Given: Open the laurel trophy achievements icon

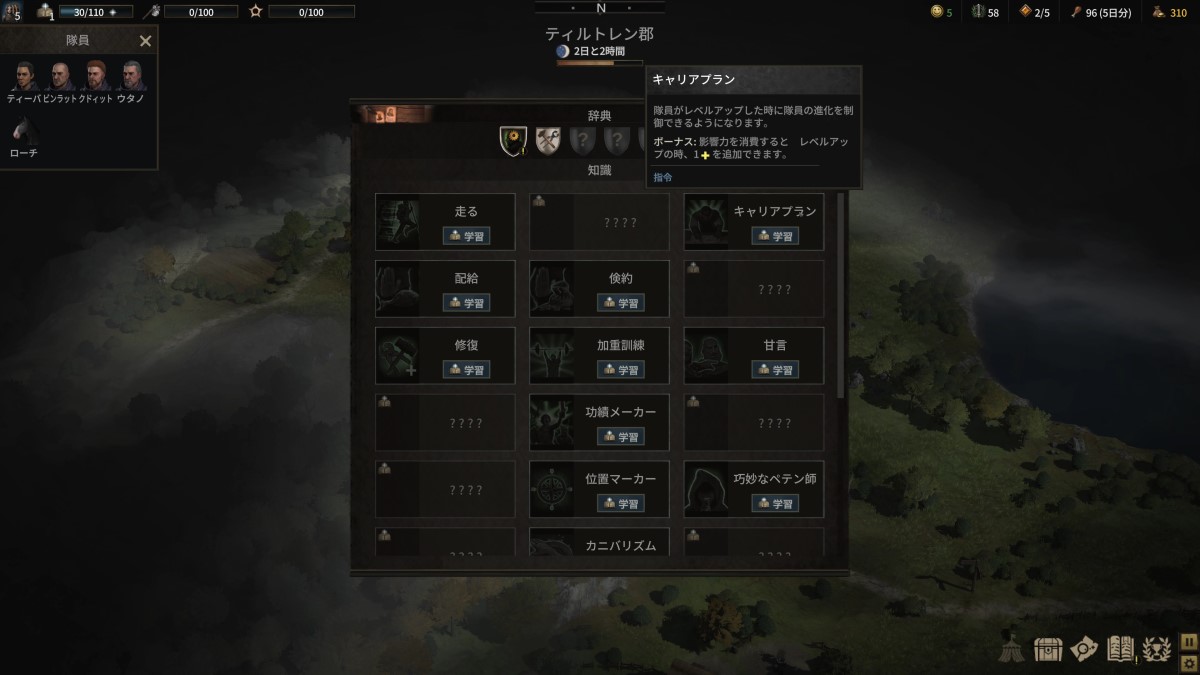Looking at the screenshot, I should click(x=1157, y=649).
